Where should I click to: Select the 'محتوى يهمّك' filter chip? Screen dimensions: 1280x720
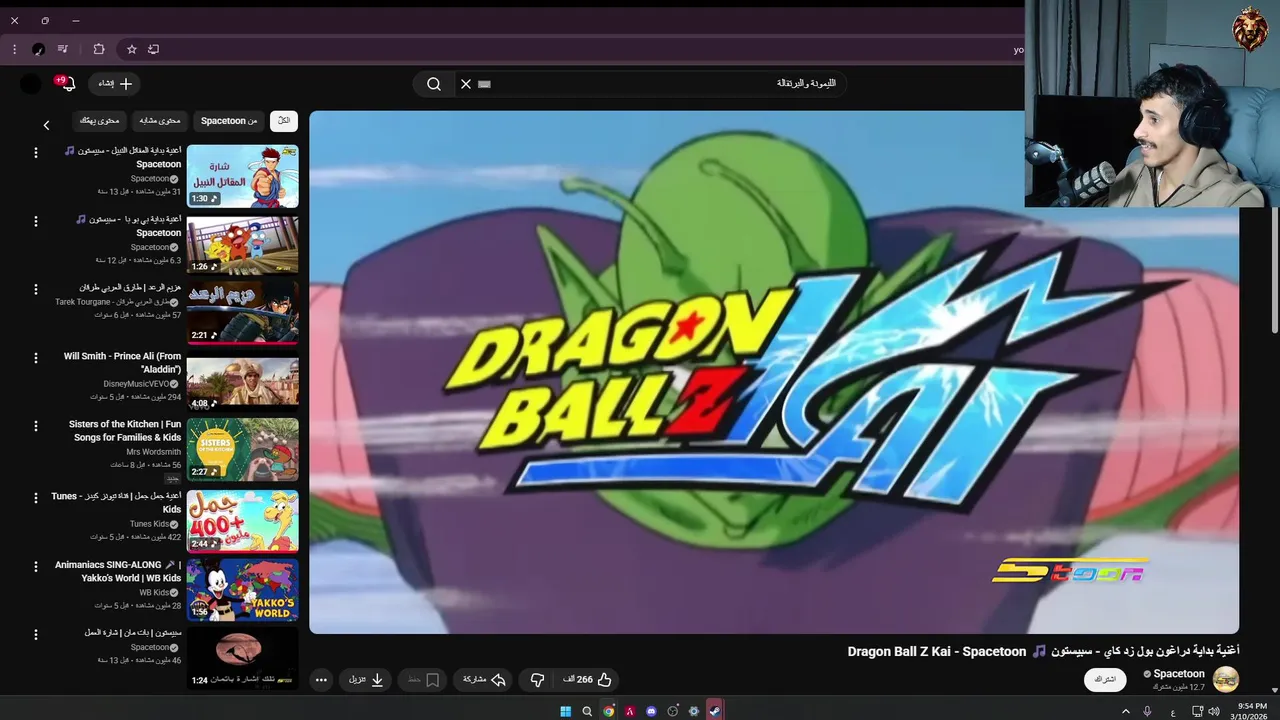pyautogui.click(x=99, y=120)
